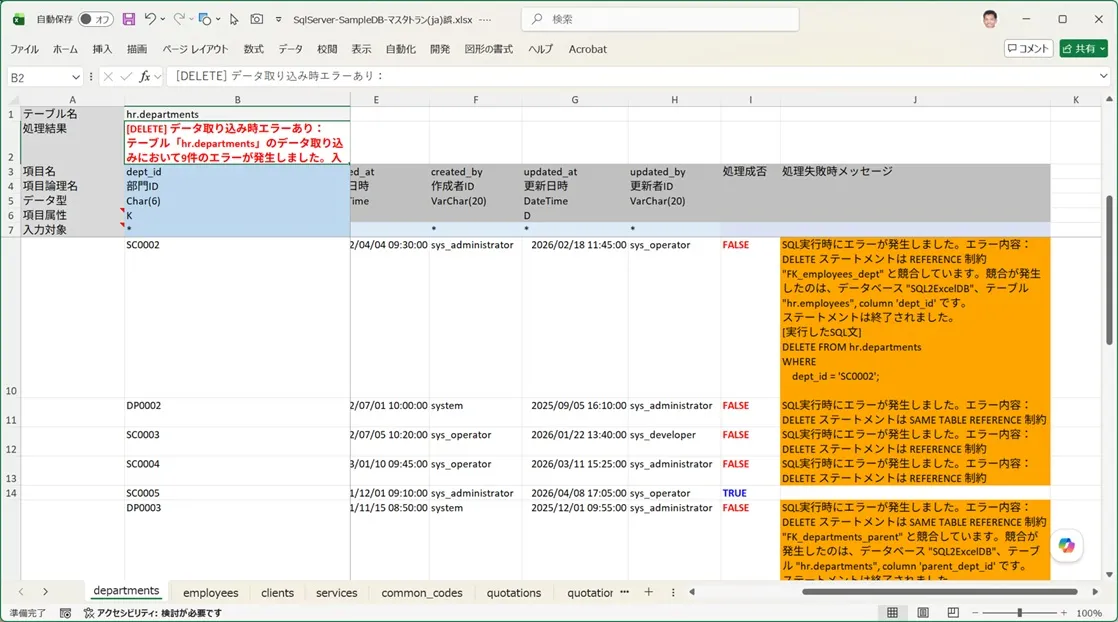Go to previous sheet tab arrow
Viewport: 1118px width, 622px height.
(x=21, y=592)
